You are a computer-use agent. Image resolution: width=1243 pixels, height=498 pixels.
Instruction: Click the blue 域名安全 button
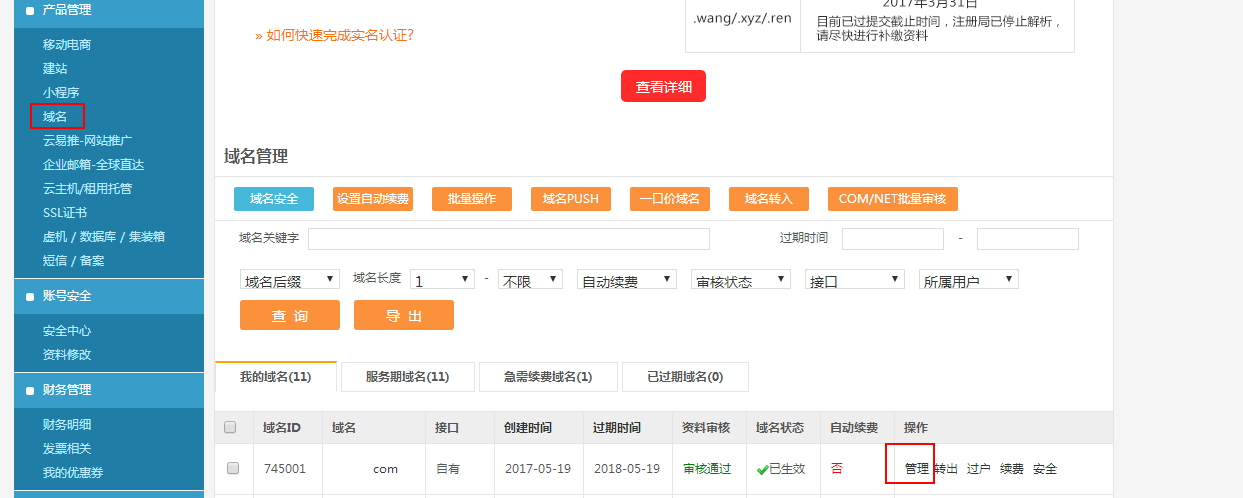click(x=274, y=199)
